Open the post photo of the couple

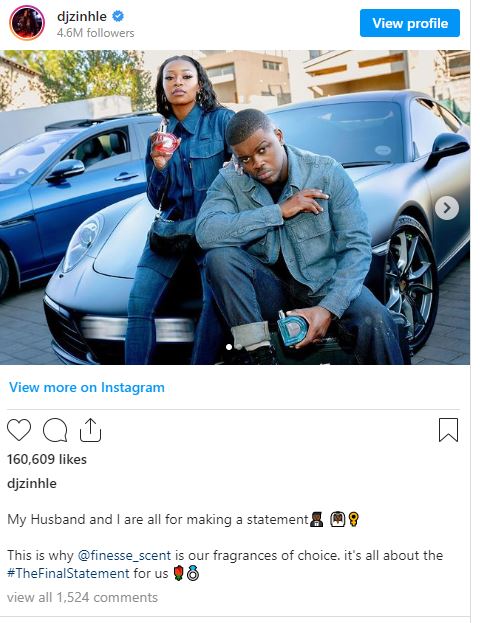235,207
